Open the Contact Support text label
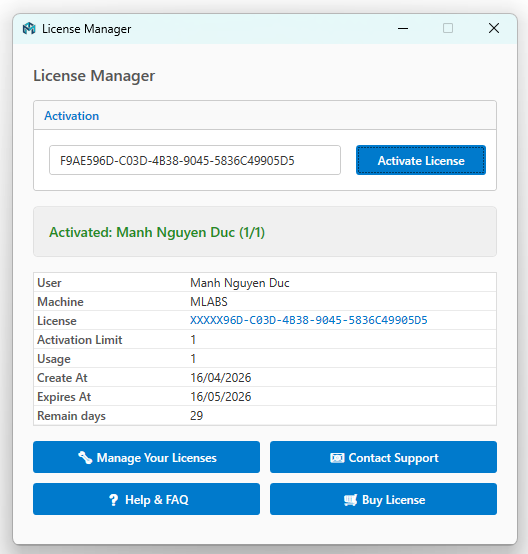The width and height of the screenshot is (528, 554). pyautogui.click(x=393, y=458)
